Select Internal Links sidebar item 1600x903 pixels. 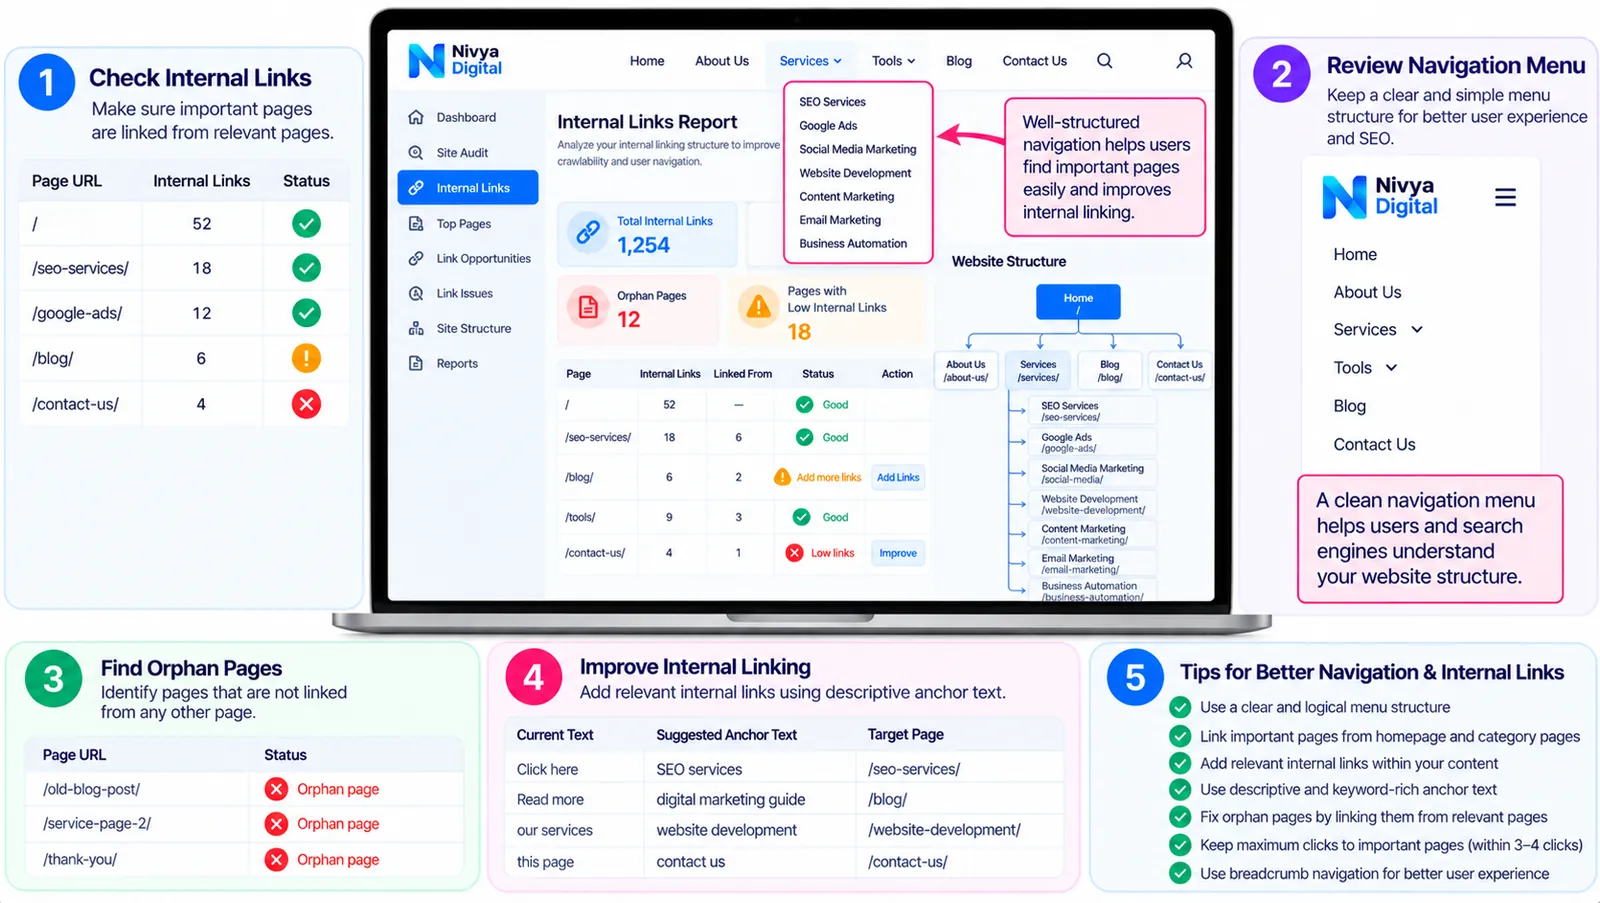click(468, 188)
